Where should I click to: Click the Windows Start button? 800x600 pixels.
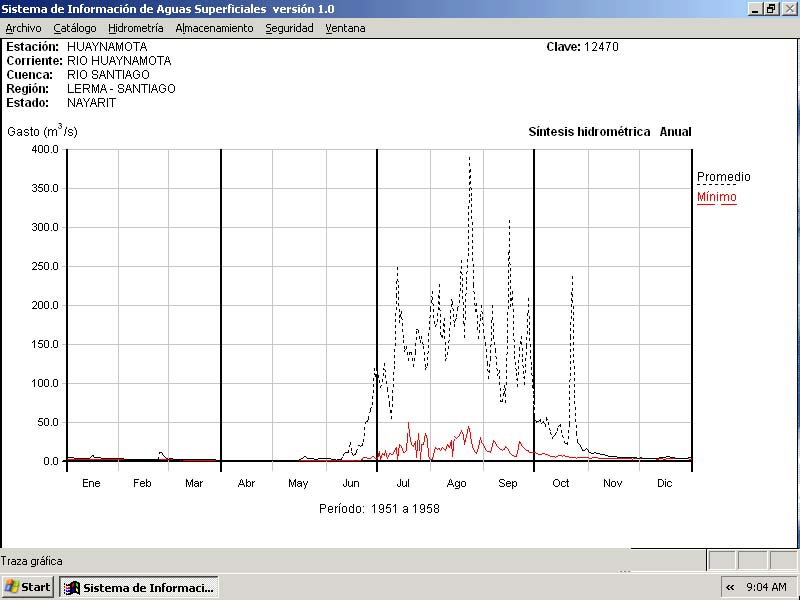point(28,587)
